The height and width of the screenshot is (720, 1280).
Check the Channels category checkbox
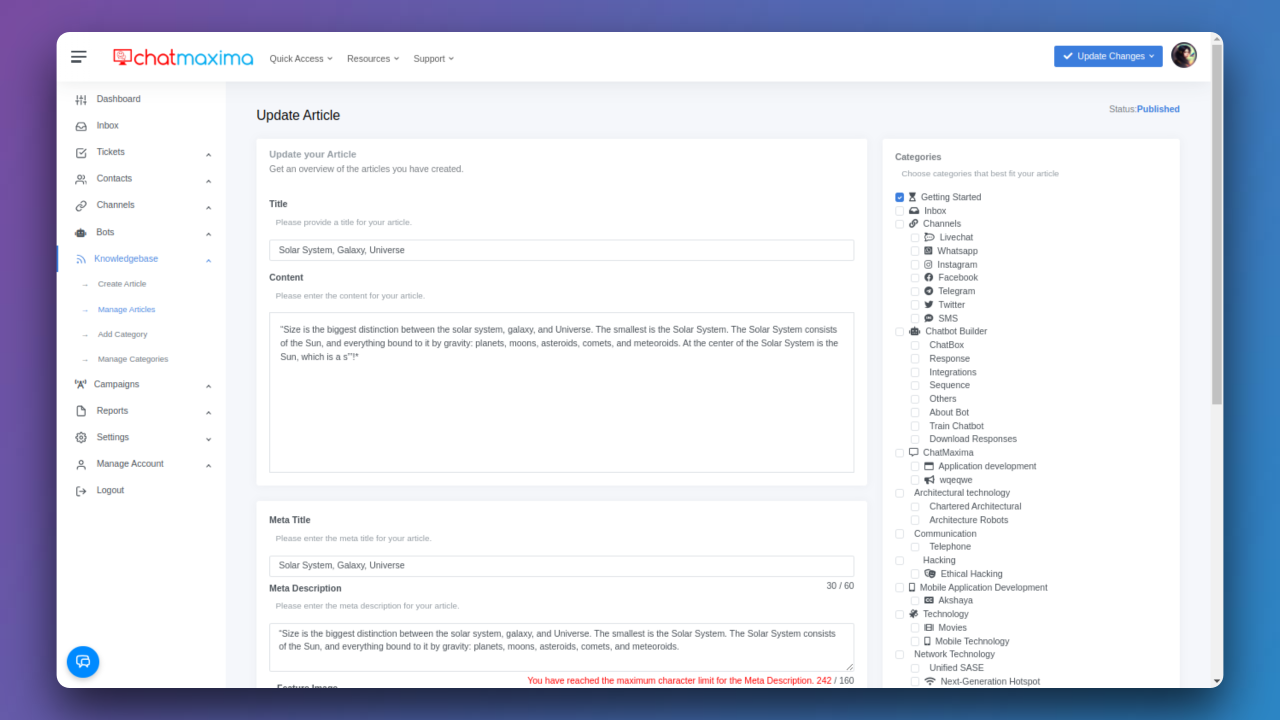coord(900,224)
